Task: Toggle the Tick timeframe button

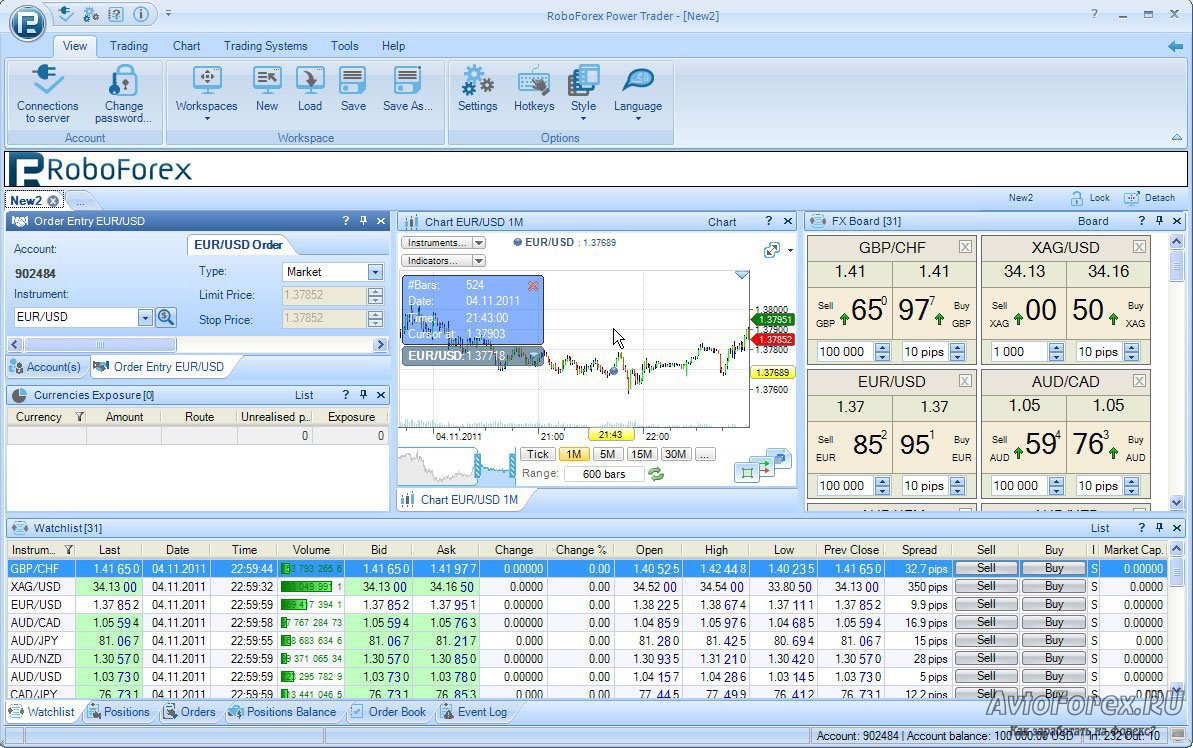Action: point(538,454)
